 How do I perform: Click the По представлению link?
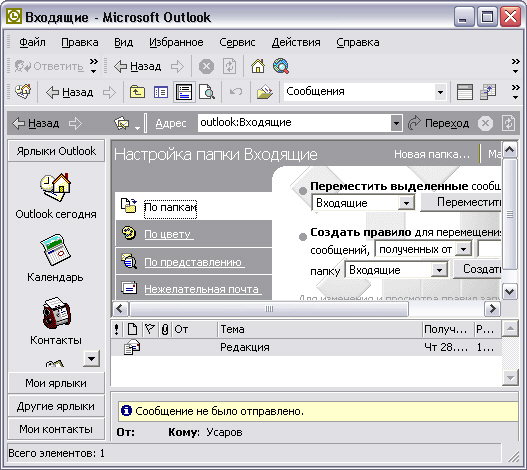tap(194, 262)
